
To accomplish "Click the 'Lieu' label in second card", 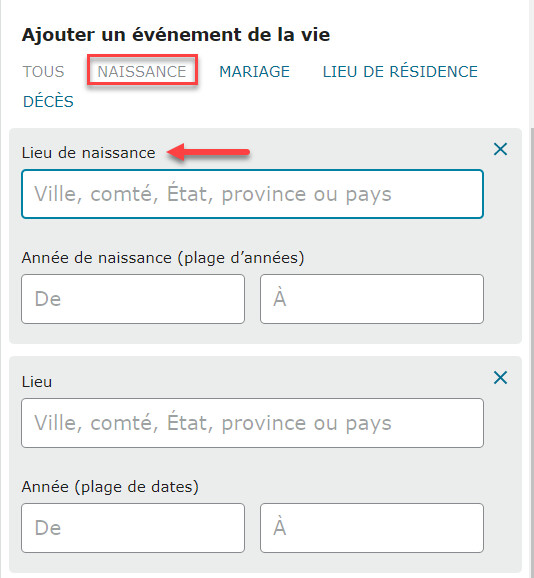I will point(37,382).
